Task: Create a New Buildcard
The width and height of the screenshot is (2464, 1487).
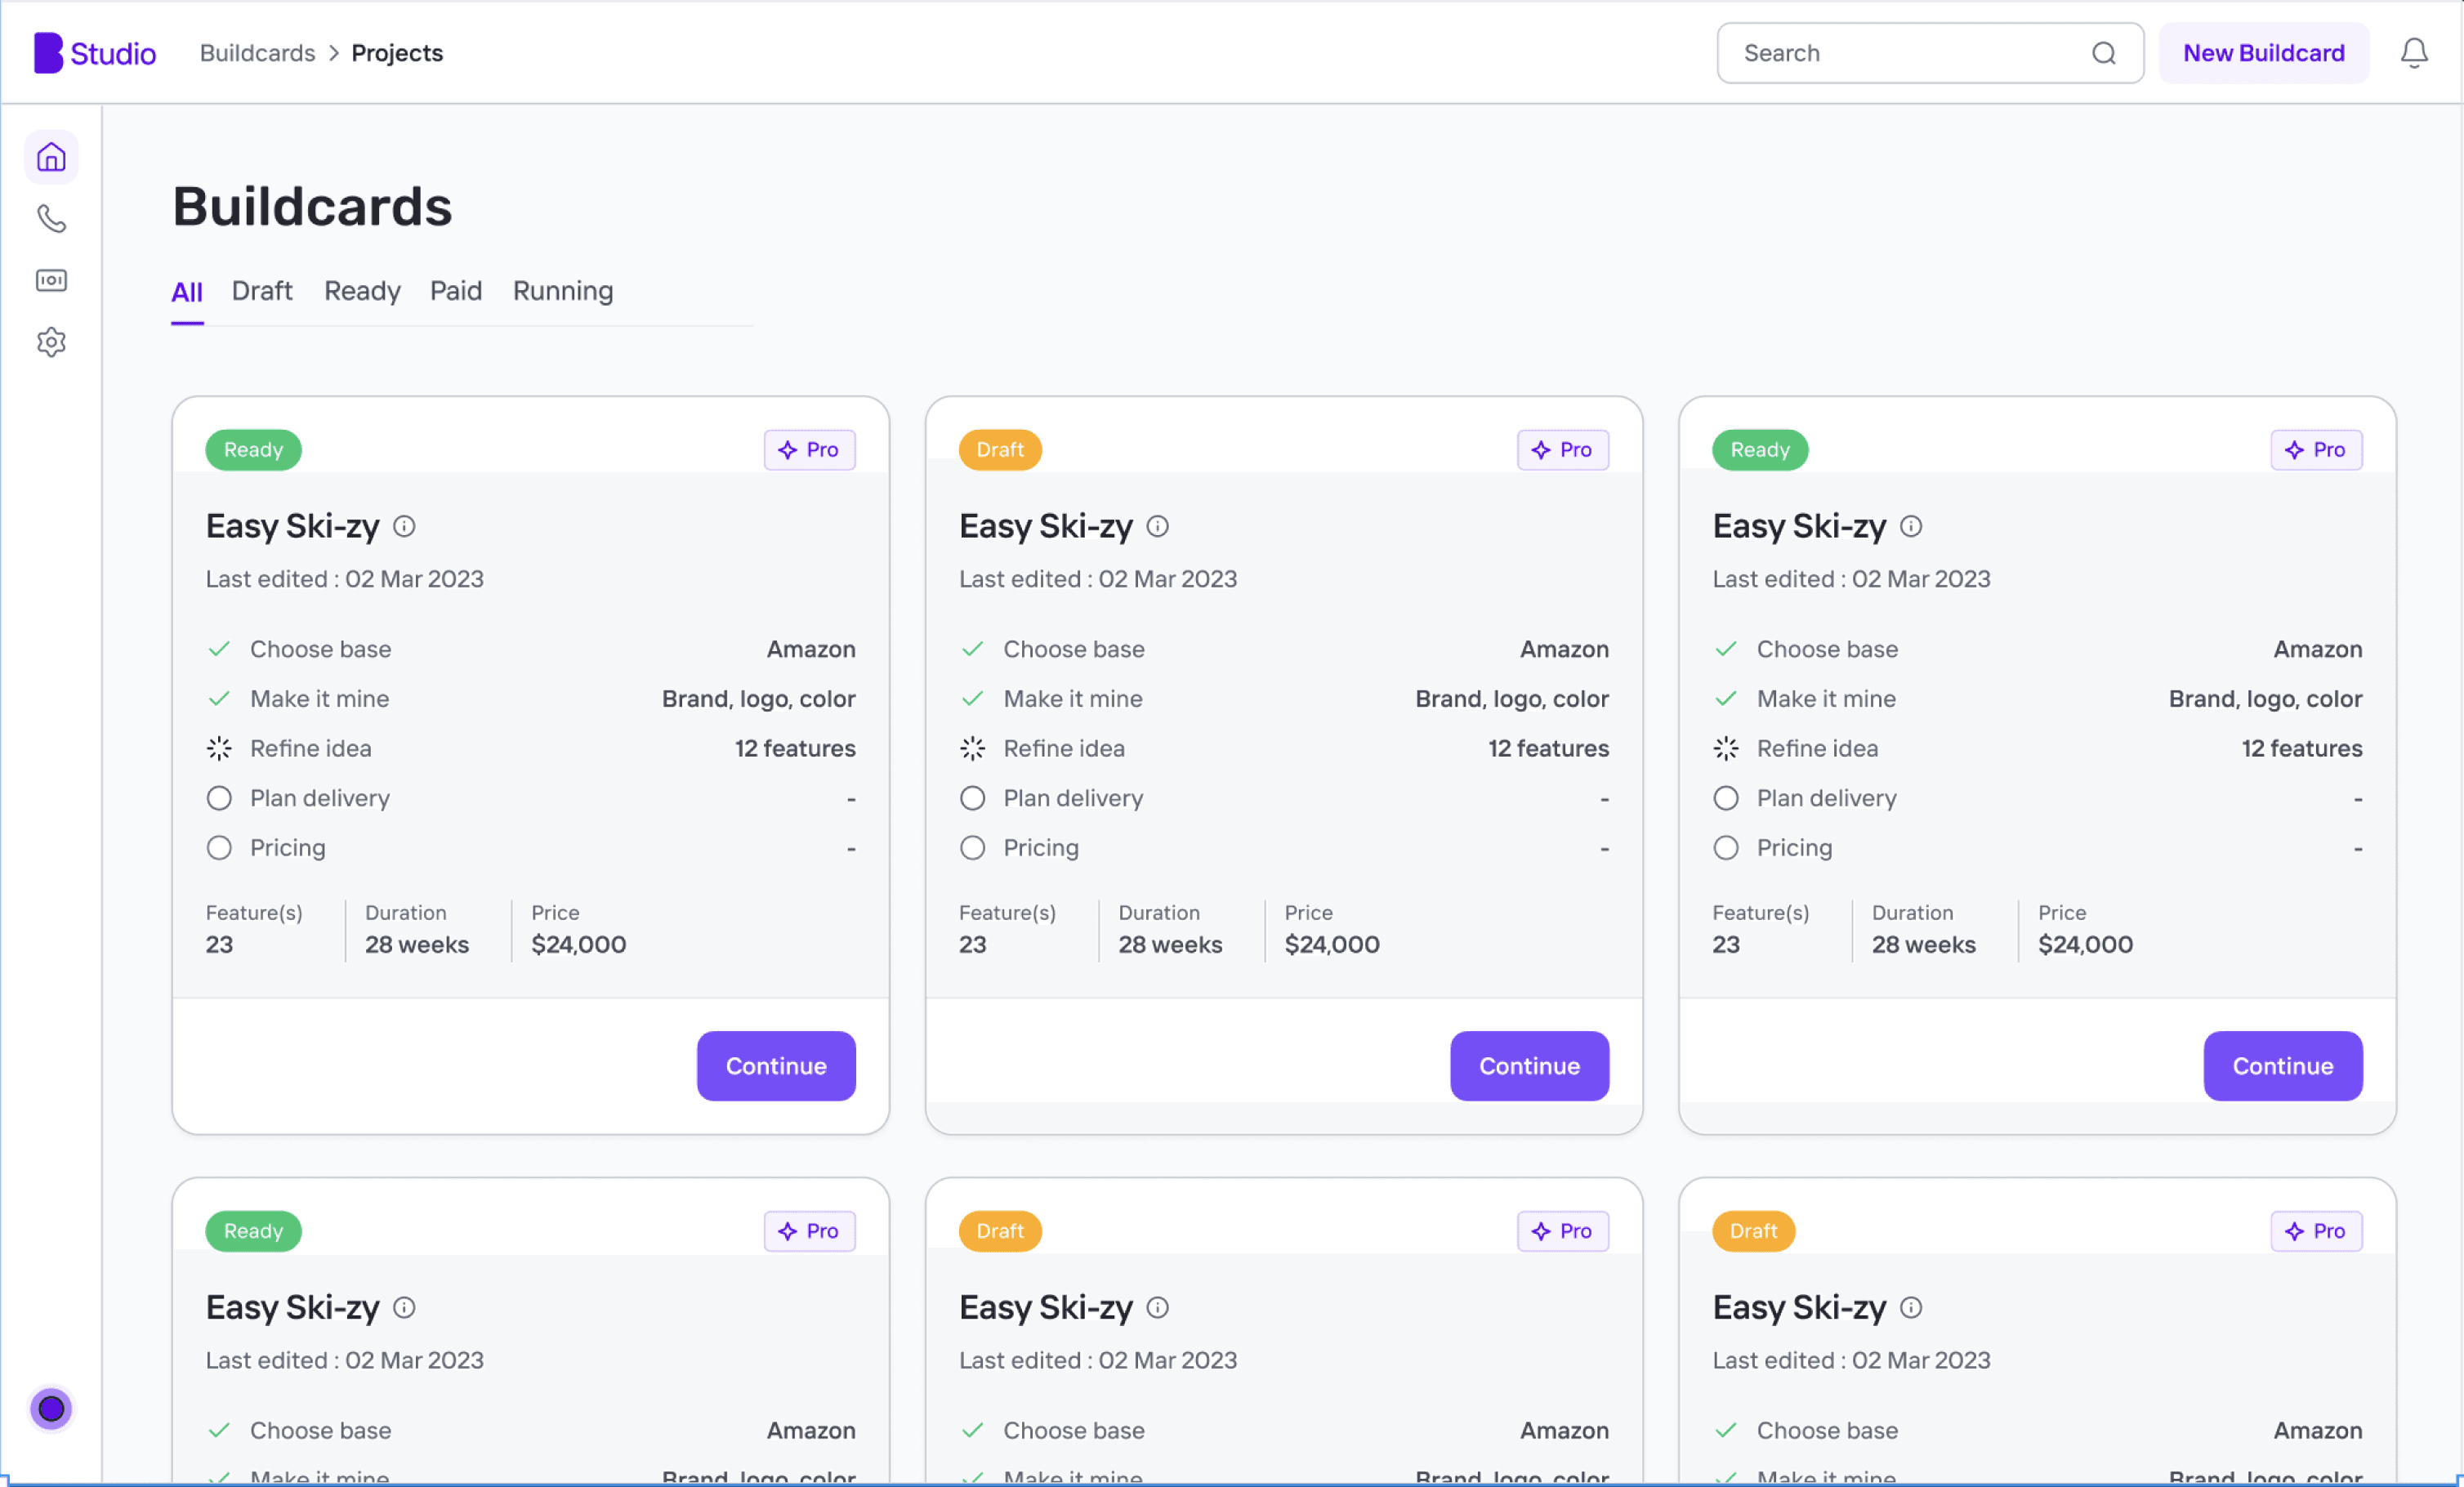Action: pyautogui.click(x=2263, y=53)
